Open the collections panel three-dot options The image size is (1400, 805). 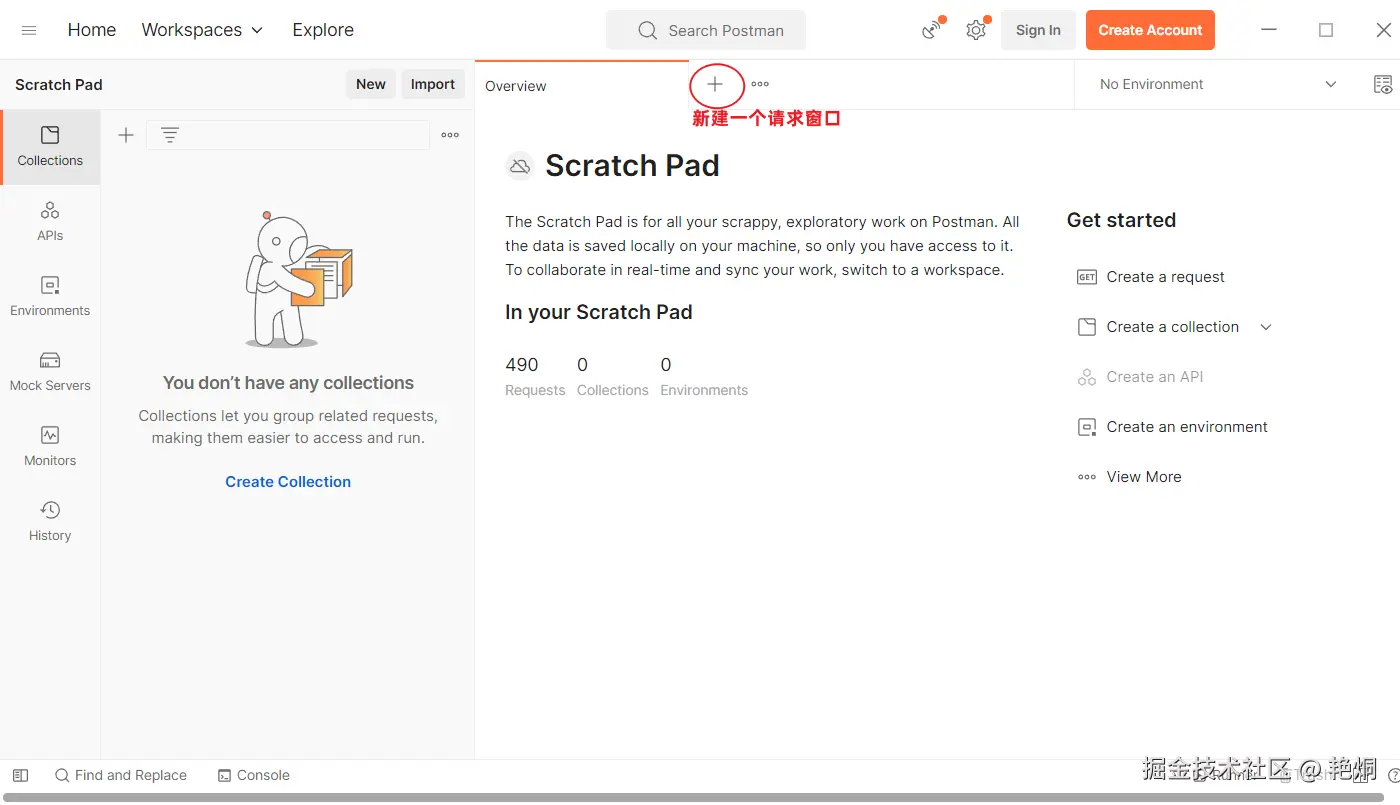pyautogui.click(x=450, y=135)
